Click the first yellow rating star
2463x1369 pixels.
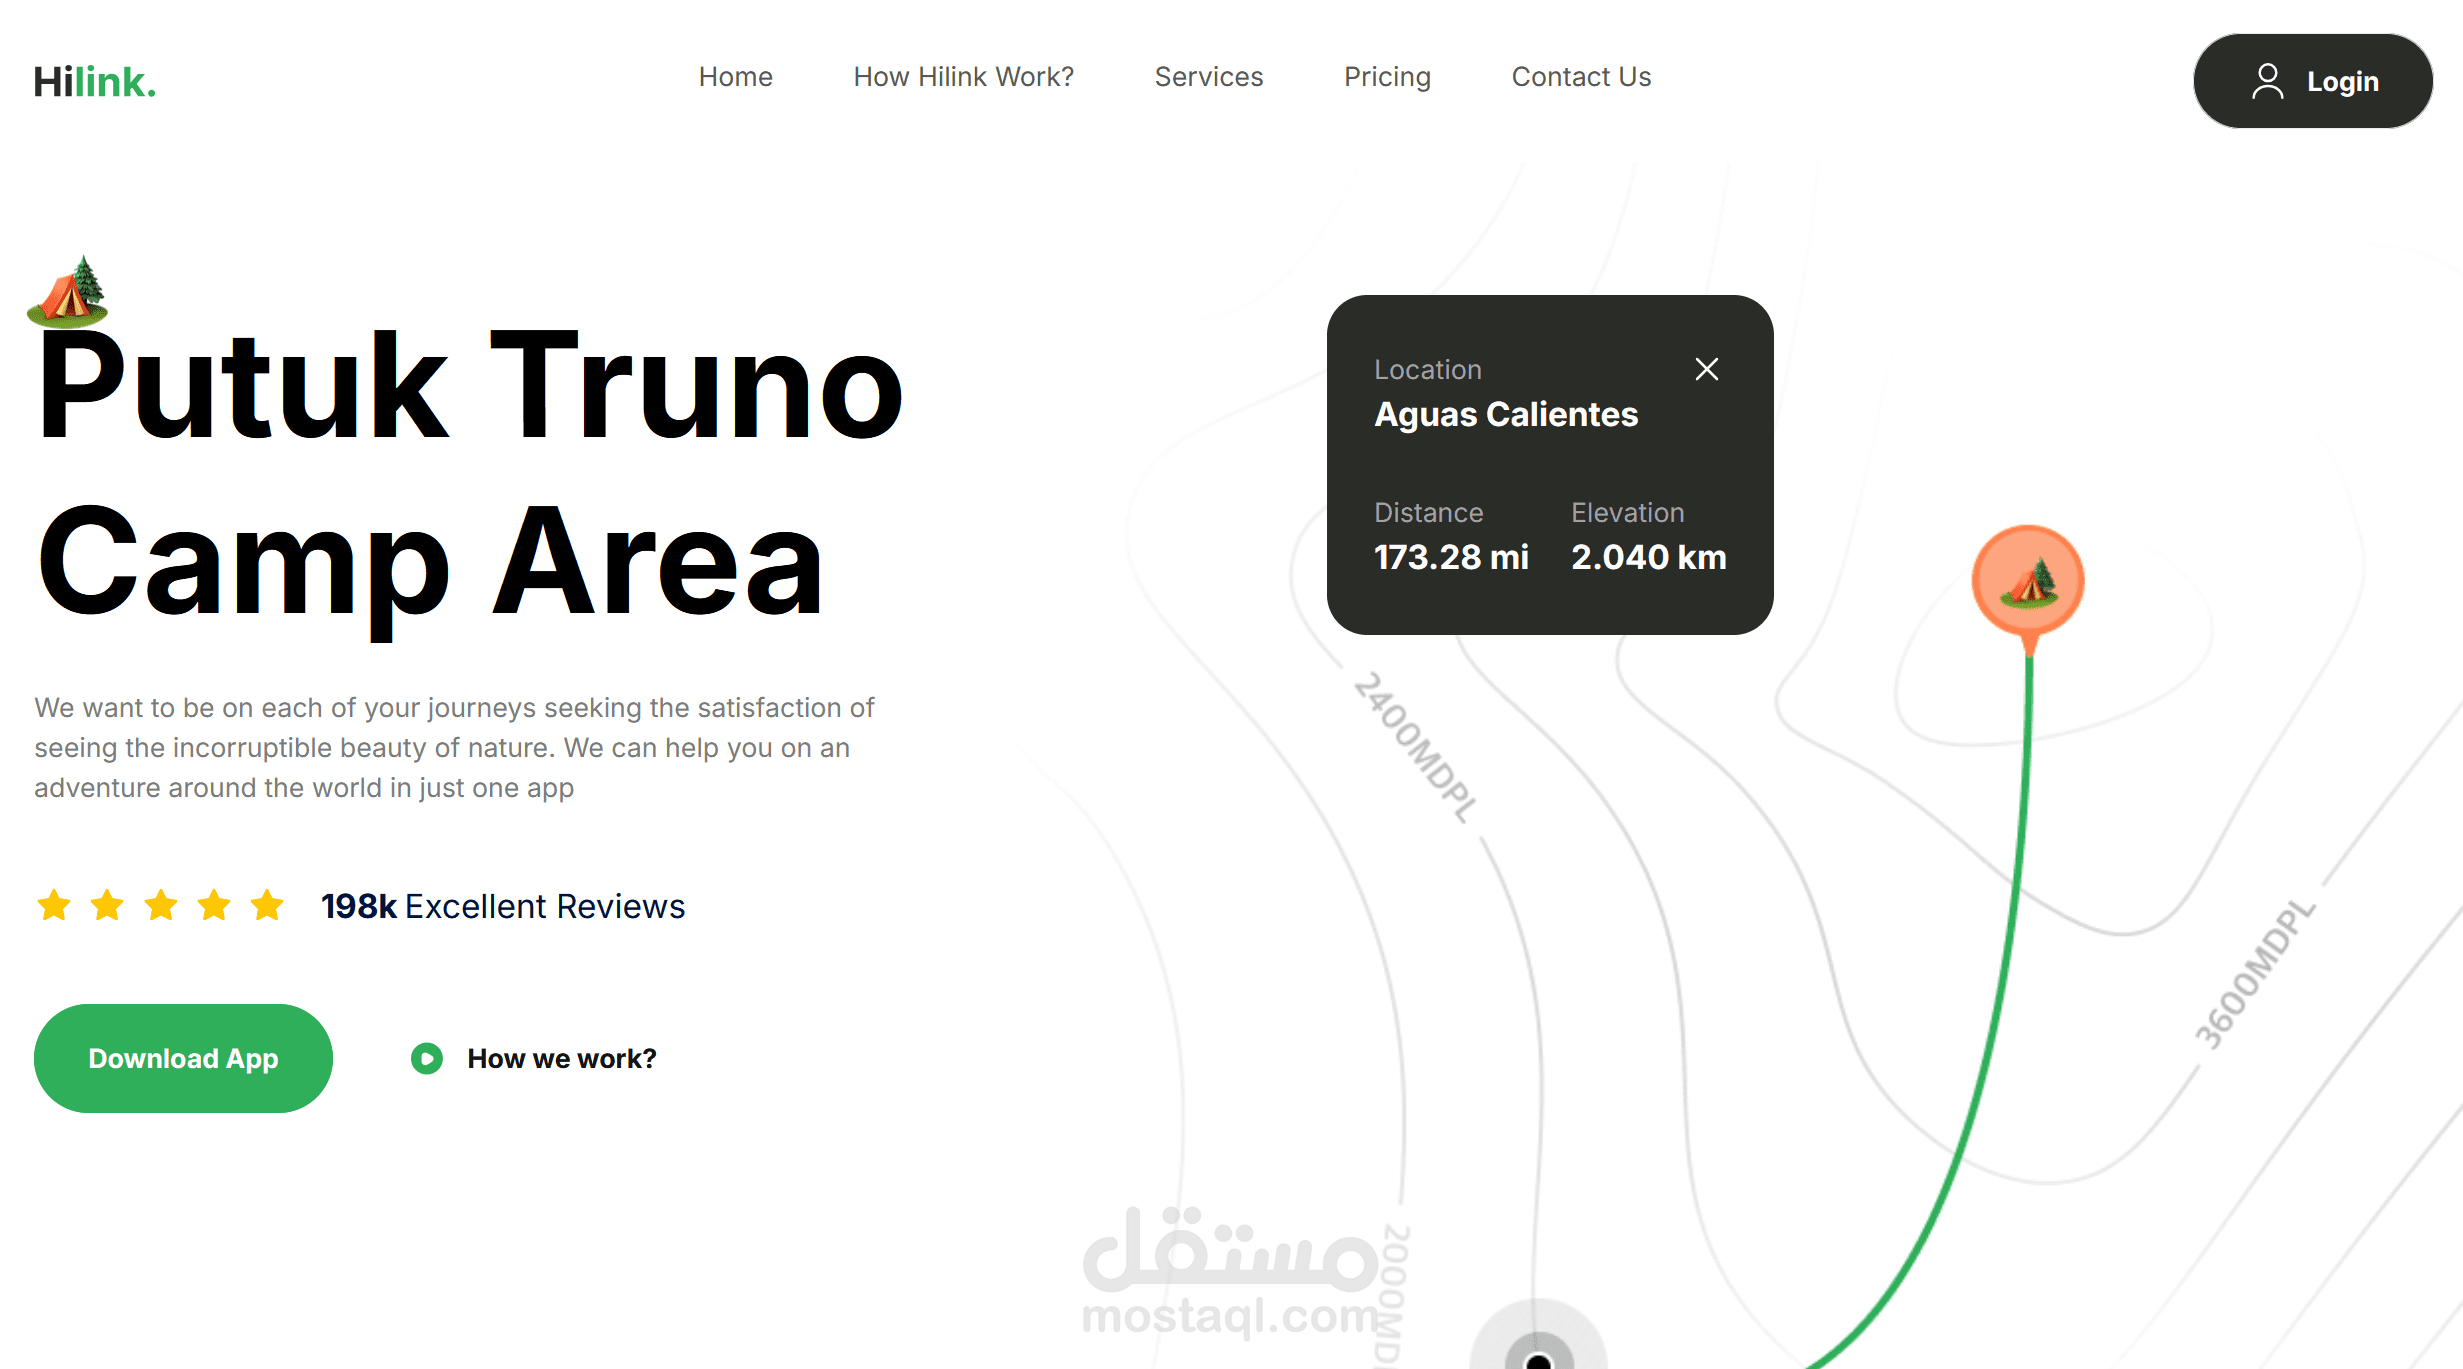click(x=54, y=905)
